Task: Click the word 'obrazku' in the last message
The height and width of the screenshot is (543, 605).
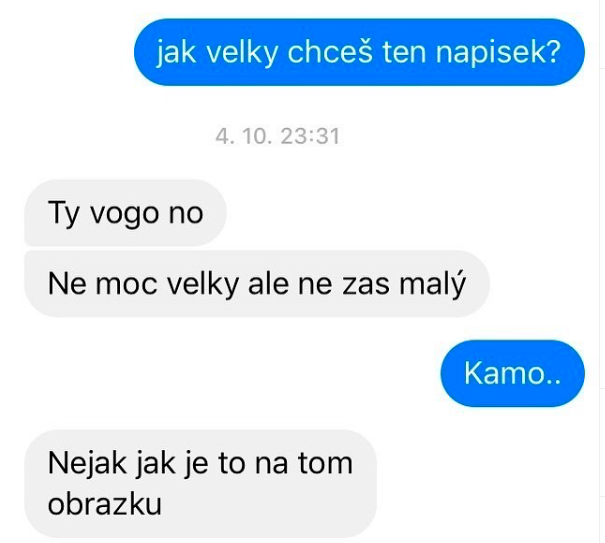Action: (x=105, y=504)
